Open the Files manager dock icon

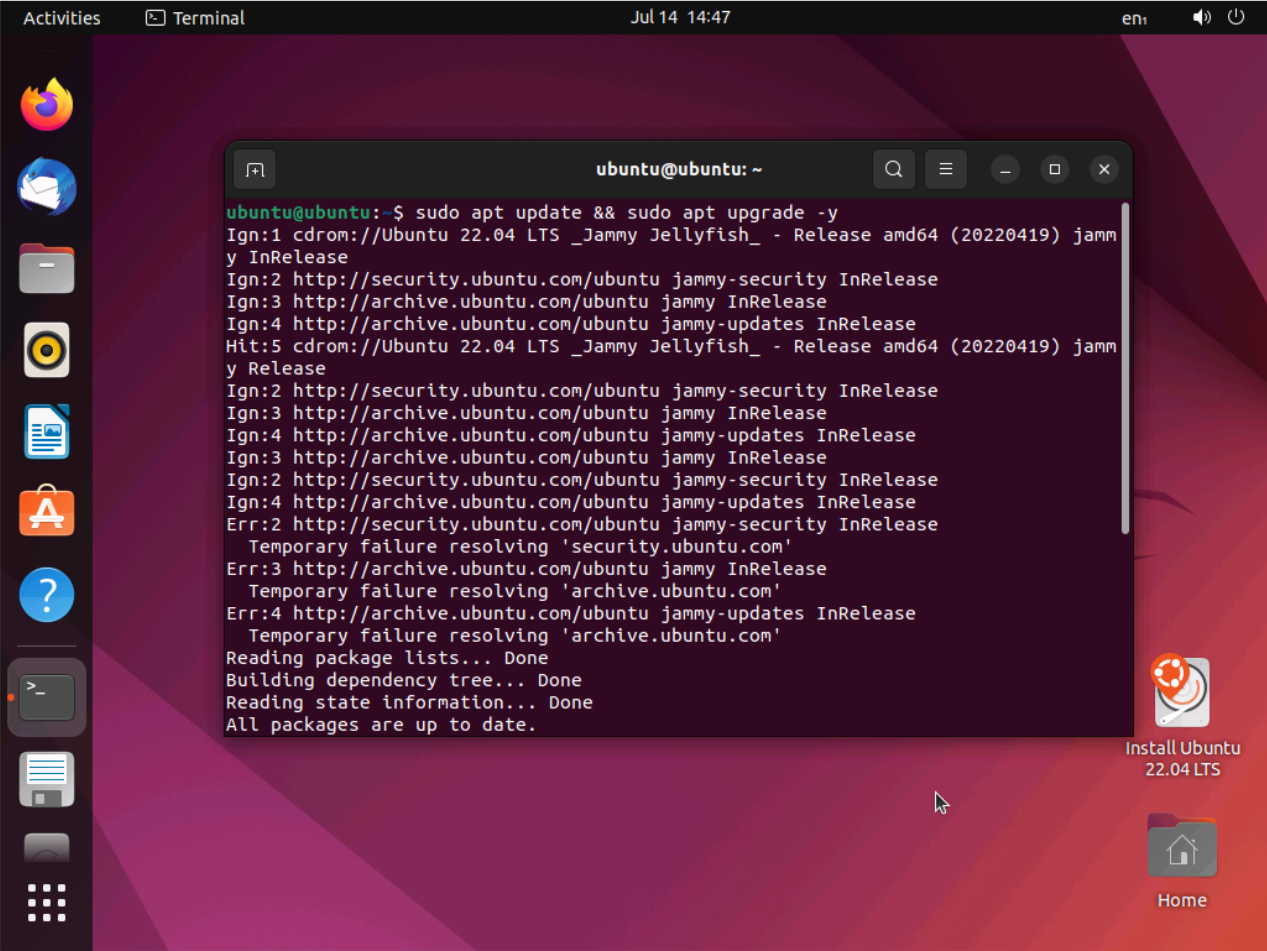(x=47, y=268)
